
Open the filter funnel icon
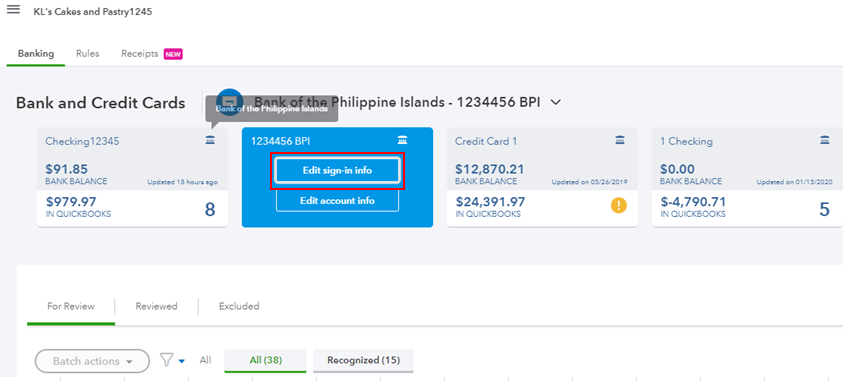[167, 360]
